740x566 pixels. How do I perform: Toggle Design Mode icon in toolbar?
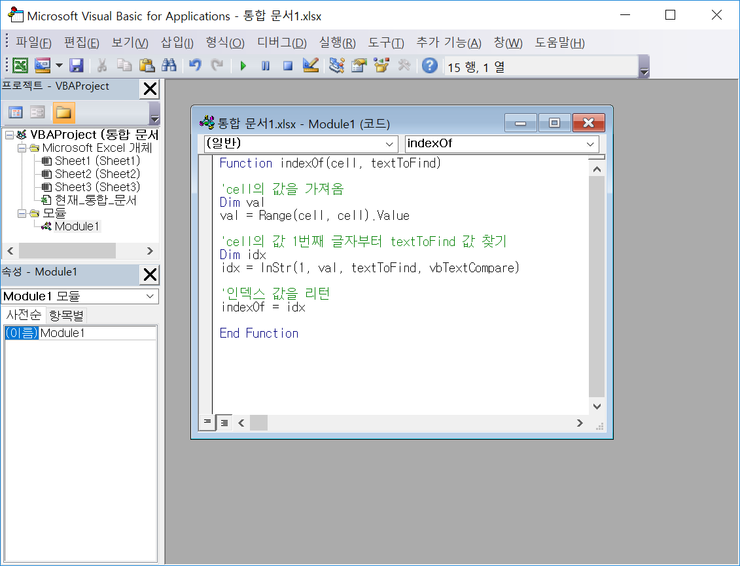(310, 65)
